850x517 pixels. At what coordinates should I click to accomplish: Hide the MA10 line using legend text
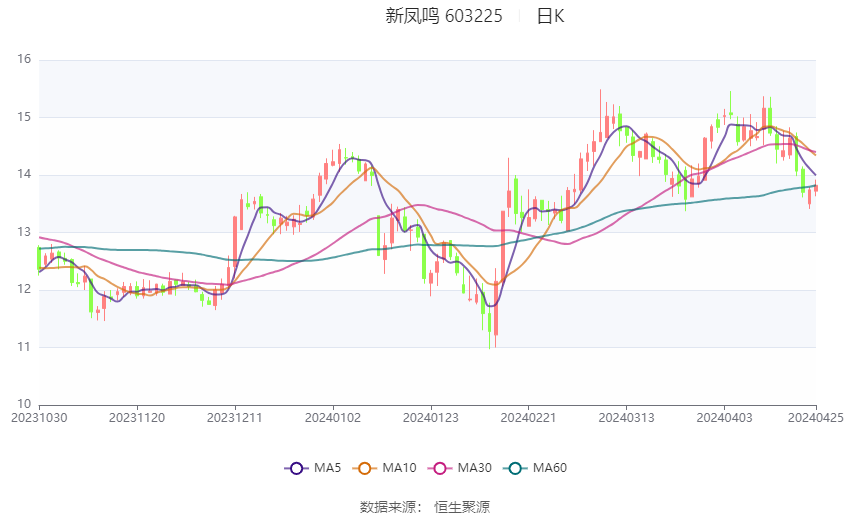(x=400, y=468)
